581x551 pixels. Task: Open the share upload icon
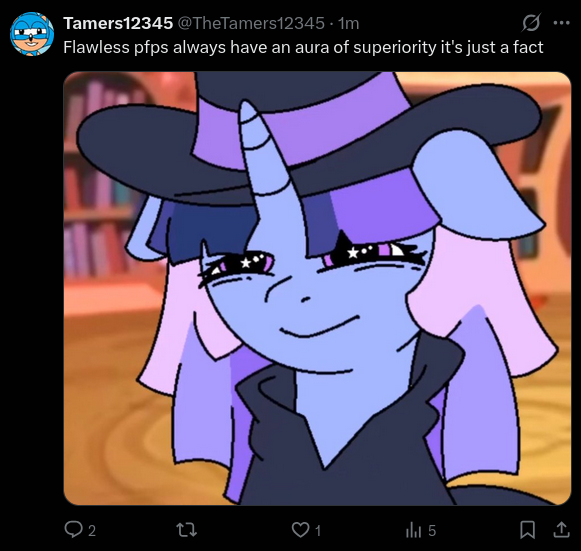(561, 530)
